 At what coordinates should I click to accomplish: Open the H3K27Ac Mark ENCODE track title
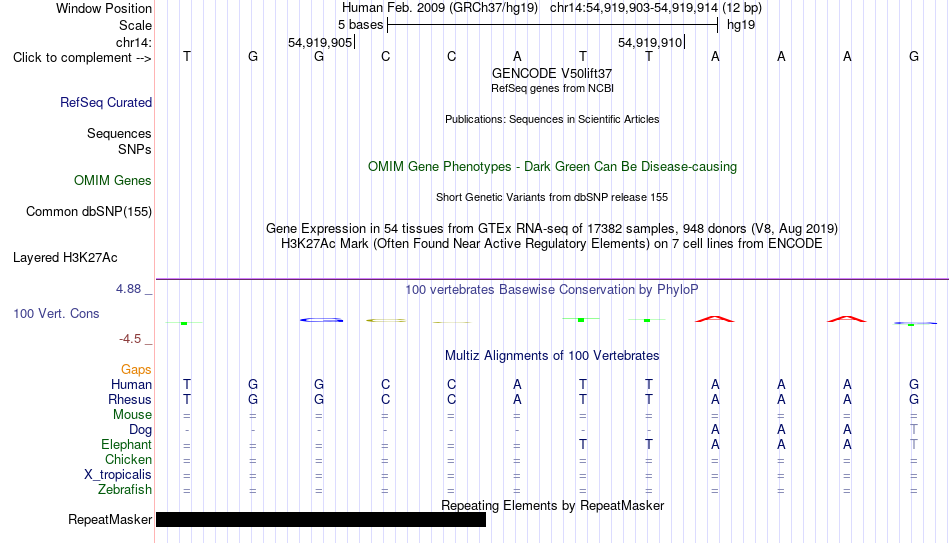tap(552, 244)
